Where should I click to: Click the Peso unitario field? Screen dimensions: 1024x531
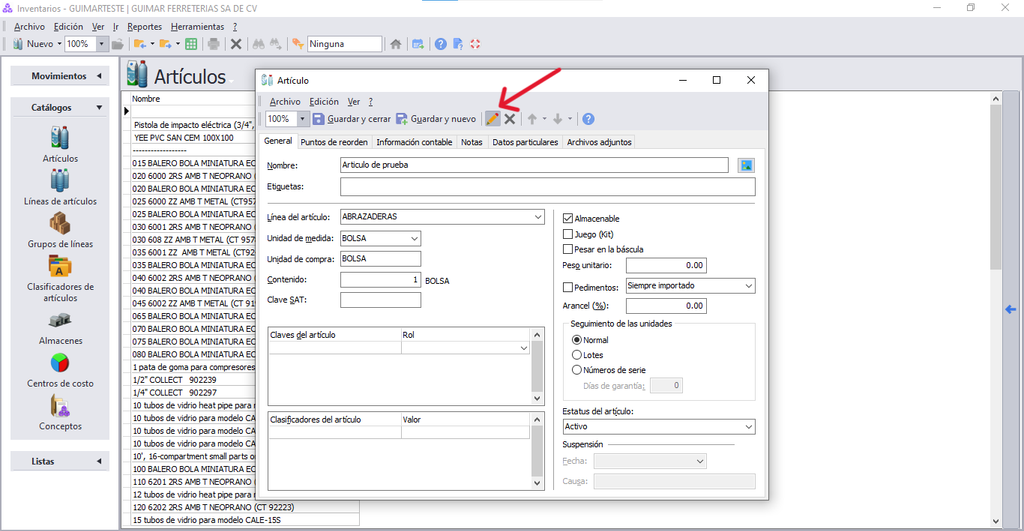point(666,265)
